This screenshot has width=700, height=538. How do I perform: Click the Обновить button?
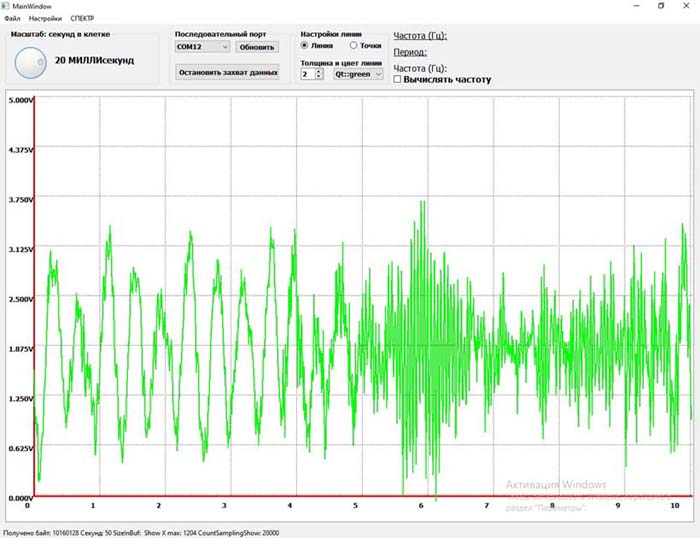point(257,47)
